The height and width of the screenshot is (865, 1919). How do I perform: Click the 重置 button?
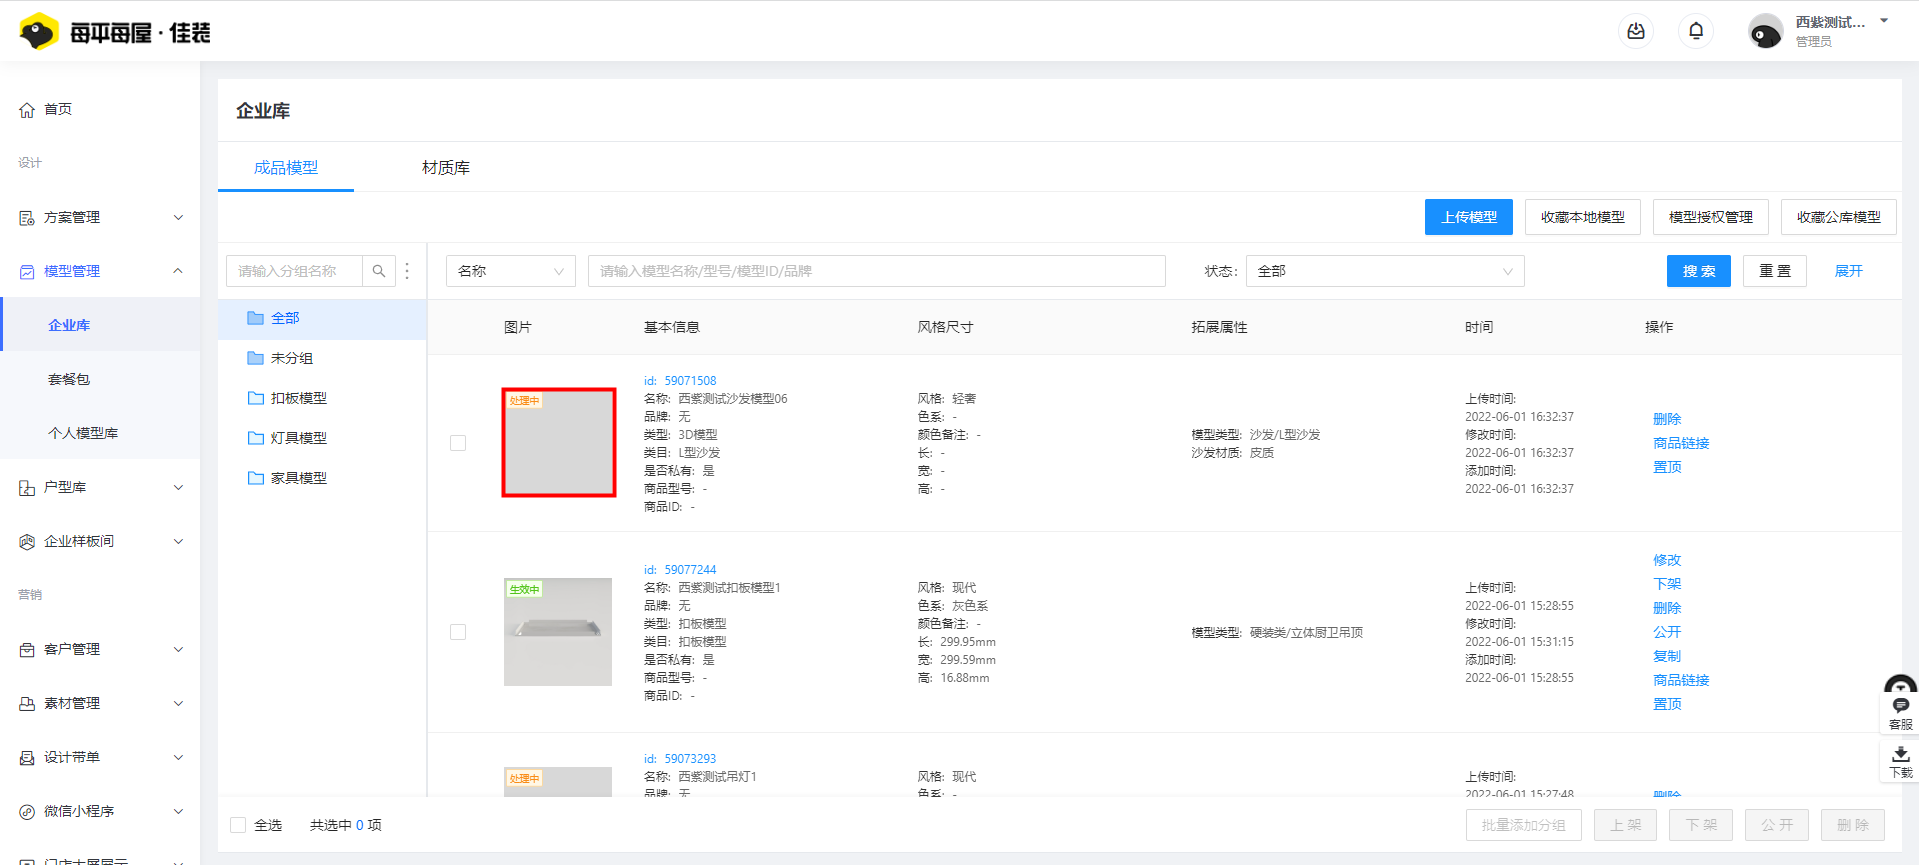pyautogui.click(x=1775, y=271)
